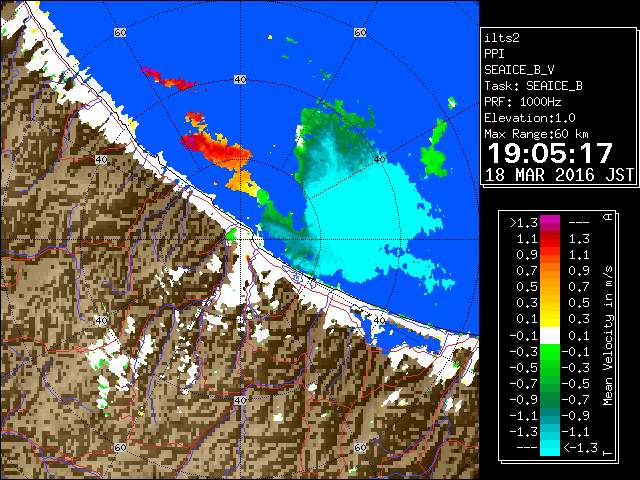Screen dimensions: 640x480
Task: Click the '<-1.3' legend label
Action: click(580, 447)
